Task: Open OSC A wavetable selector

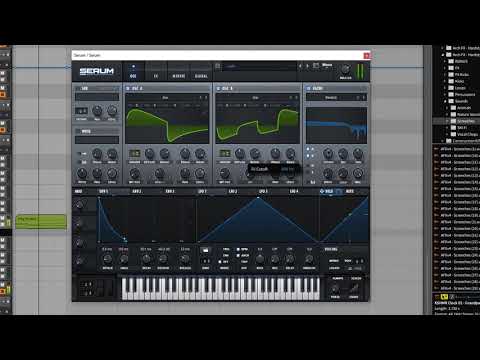Action: pos(165,98)
